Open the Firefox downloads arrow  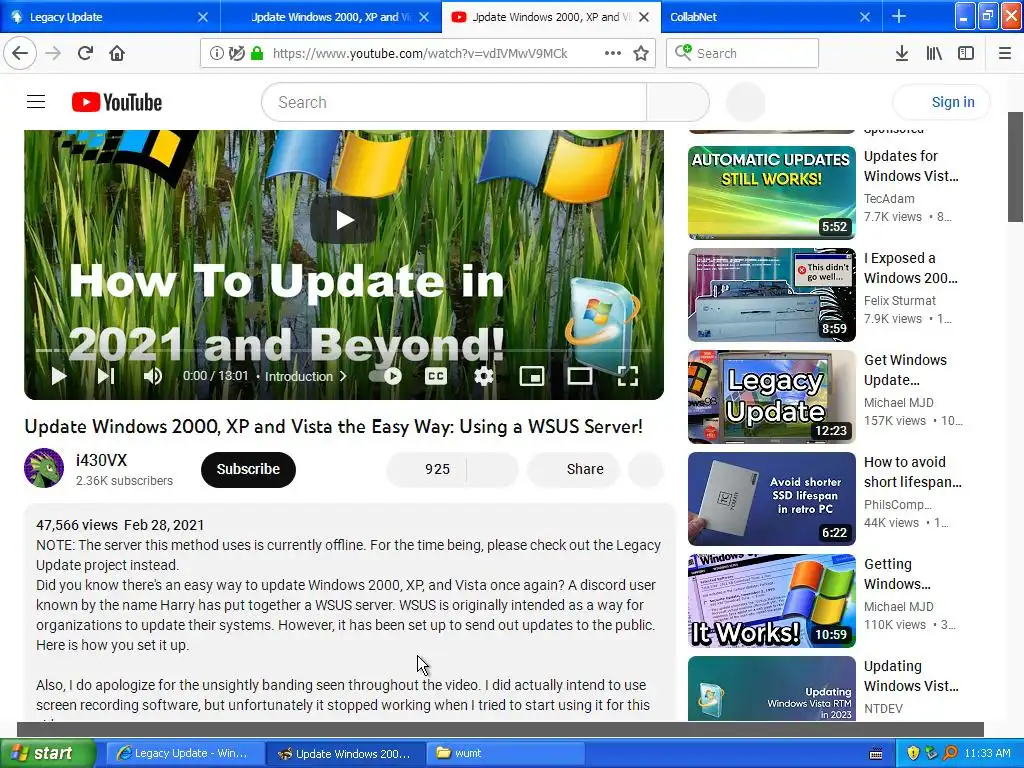pos(902,54)
